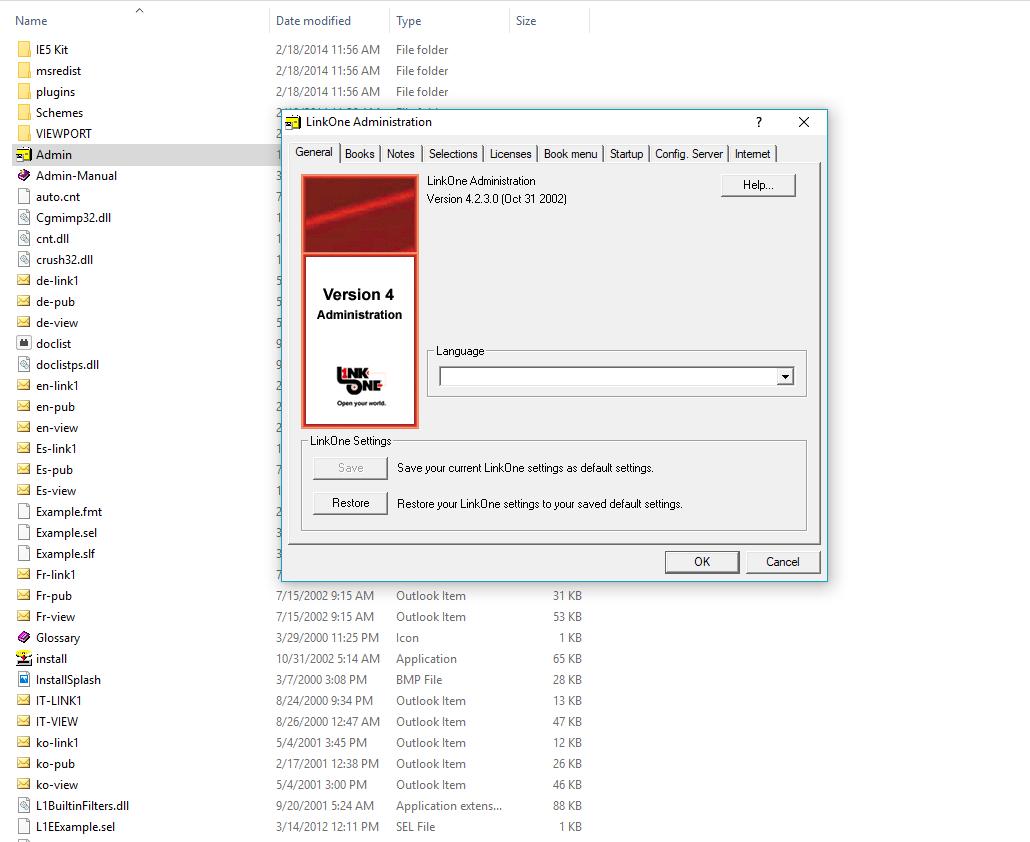Select the Fr-pub file name
The width and height of the screenshot is (1030, 842).
54,596
